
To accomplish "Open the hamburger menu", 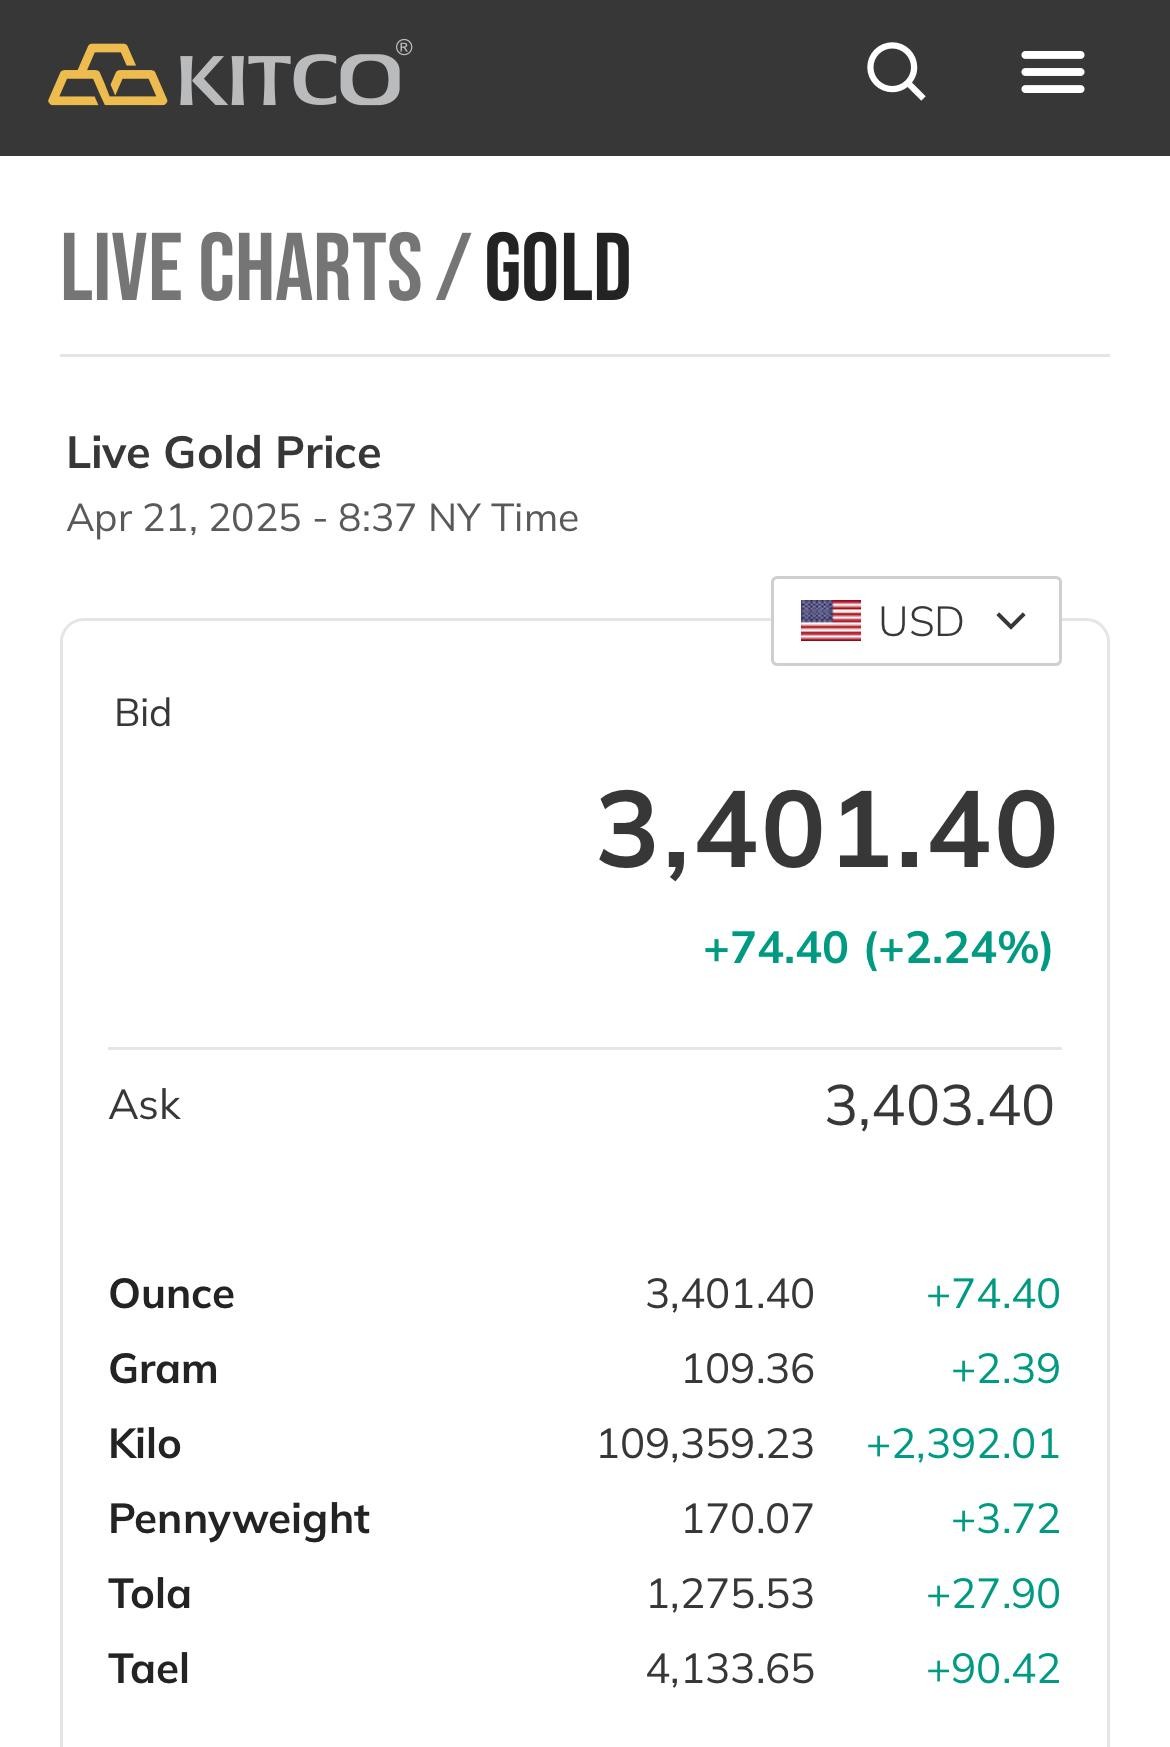I will [x=1052, y=73].
